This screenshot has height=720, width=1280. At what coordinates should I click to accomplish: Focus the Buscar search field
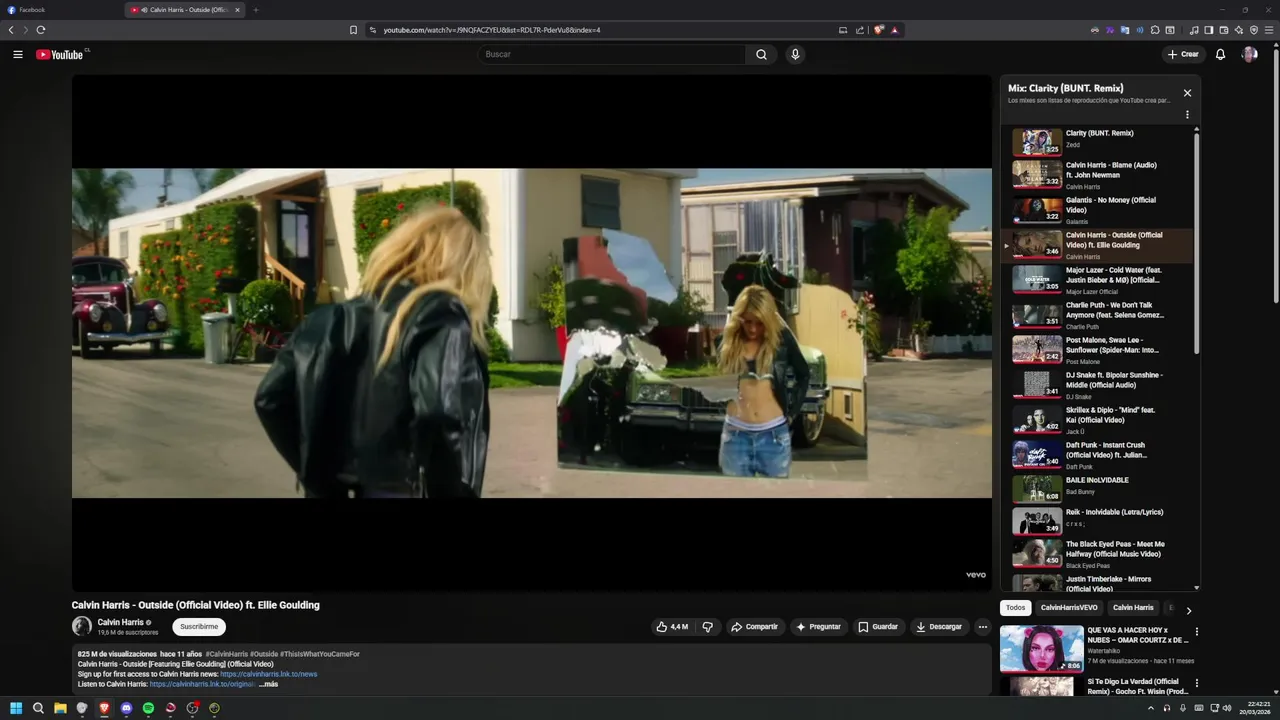pyautogui.click(x=611, y=54)
